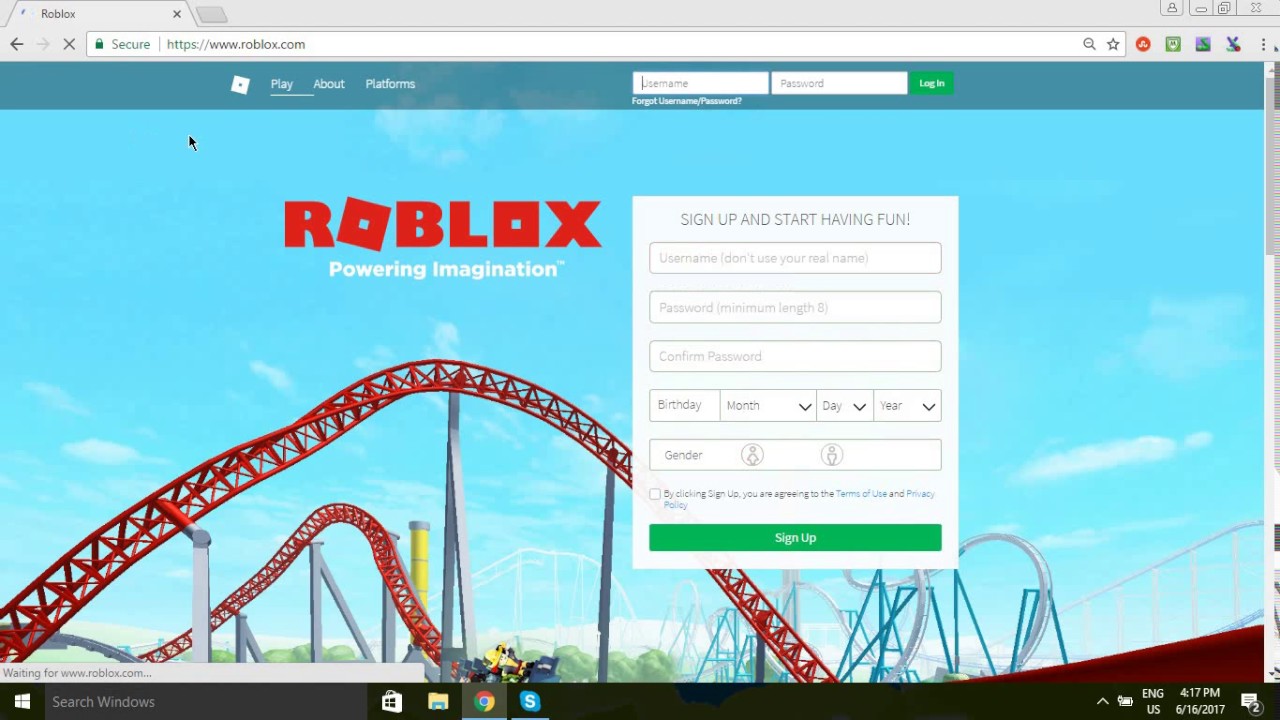Open the Windows Start menu

tap(22, 702)
